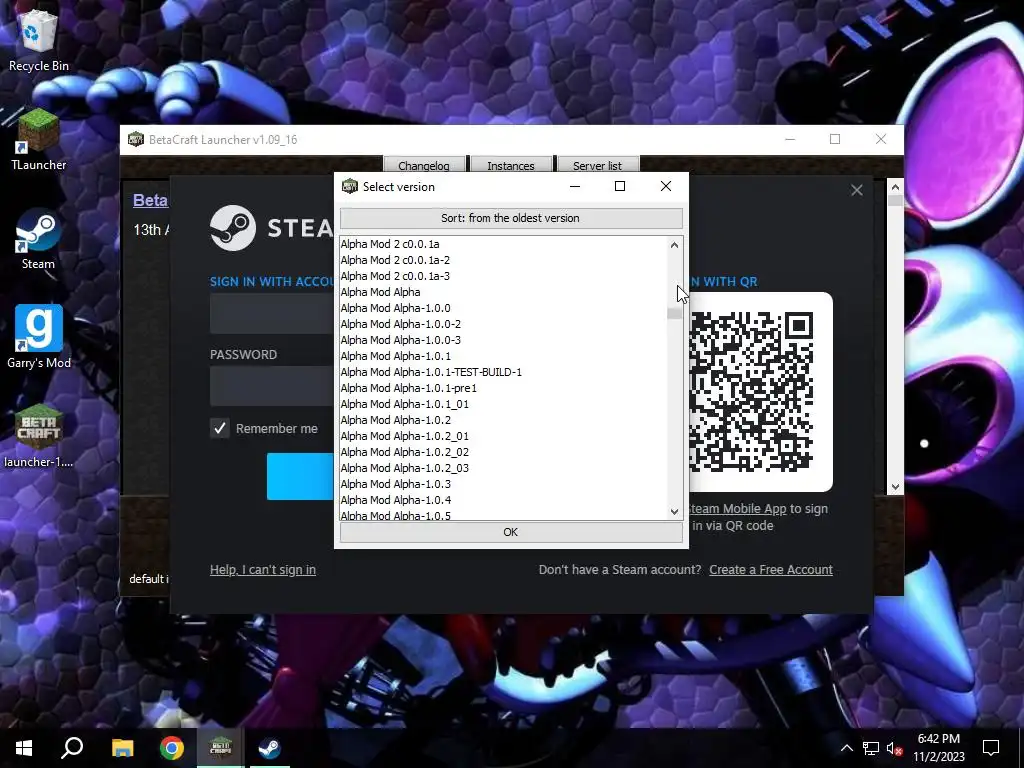Image resolution: width=1024 pixels, height=768 pixels.
Task: Select Alpha Mod Alpha-1.0.1_01
Action: click(503, 404)
